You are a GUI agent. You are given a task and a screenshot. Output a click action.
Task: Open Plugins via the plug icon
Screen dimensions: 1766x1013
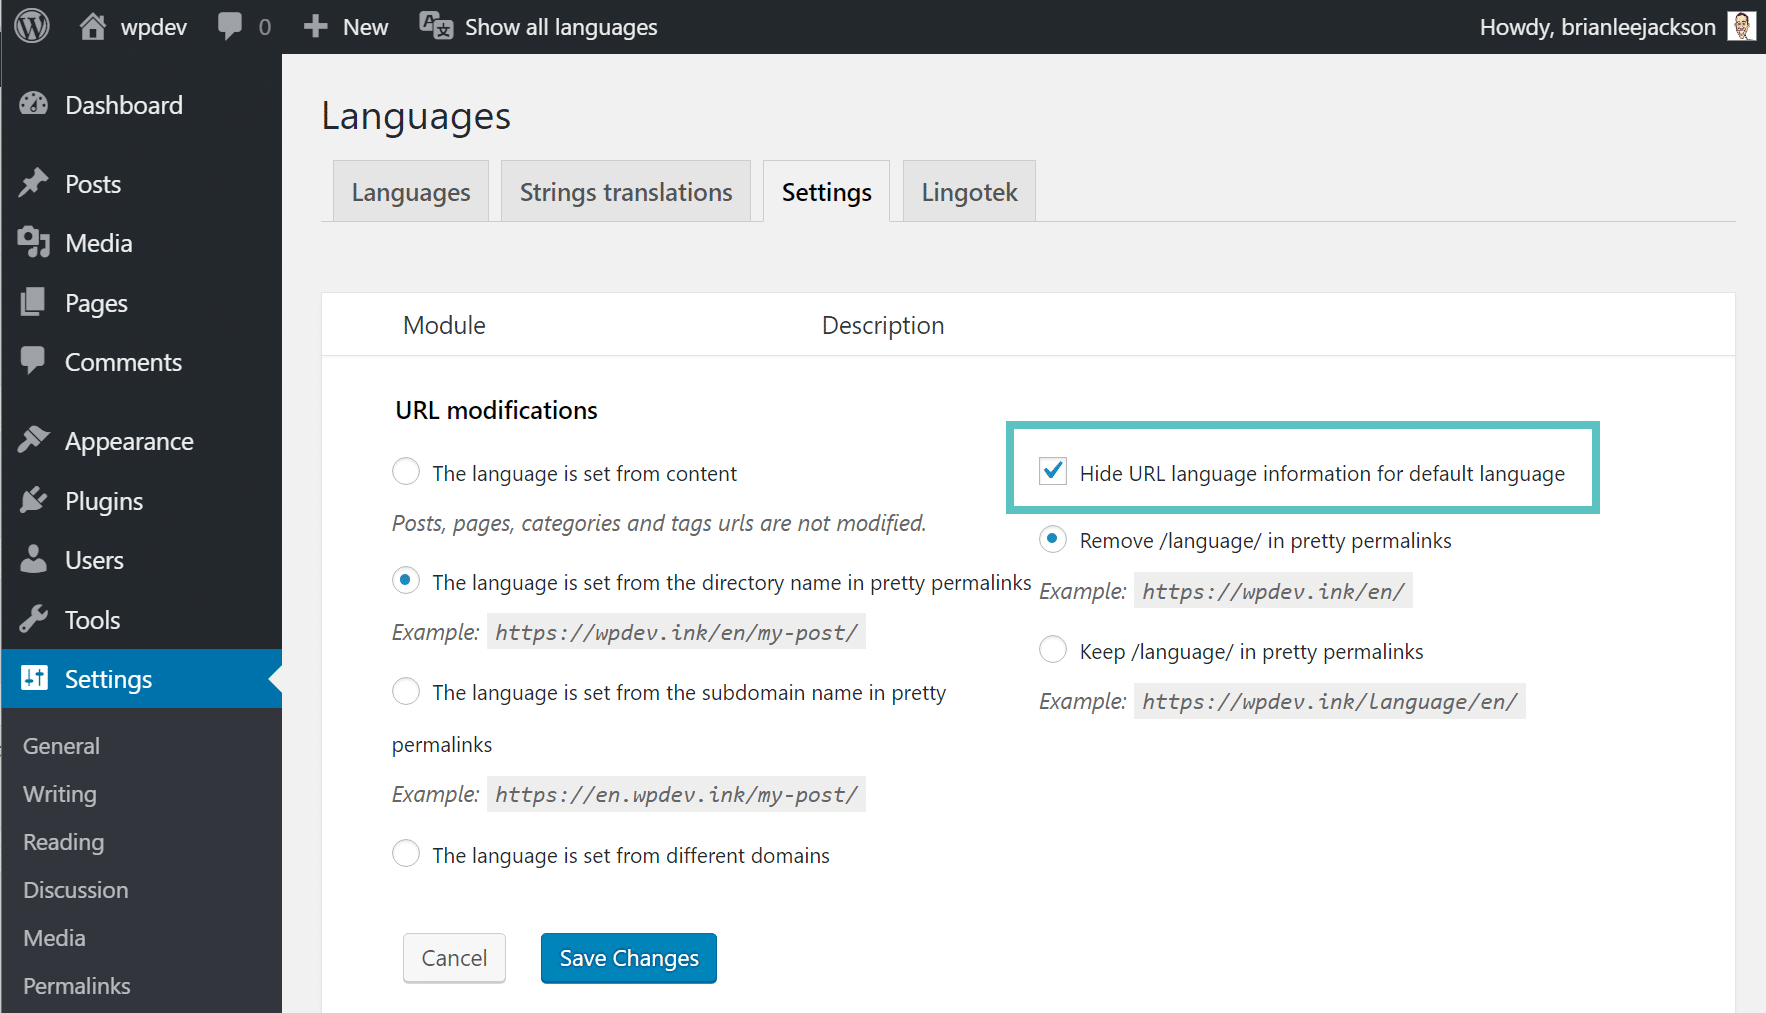click(35, 500)
